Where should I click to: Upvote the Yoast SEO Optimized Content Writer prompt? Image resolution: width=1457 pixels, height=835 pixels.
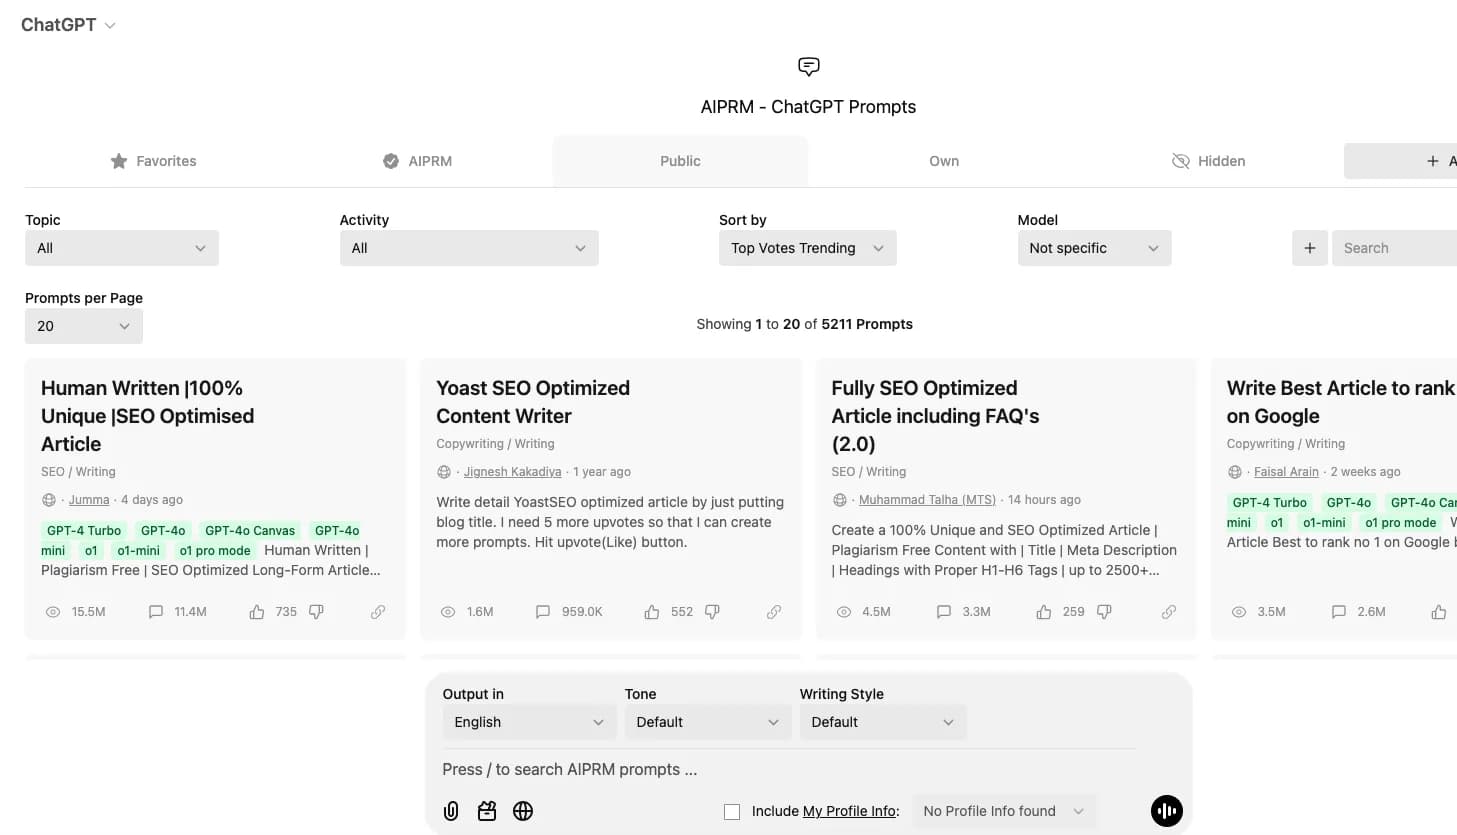[652, 611]
